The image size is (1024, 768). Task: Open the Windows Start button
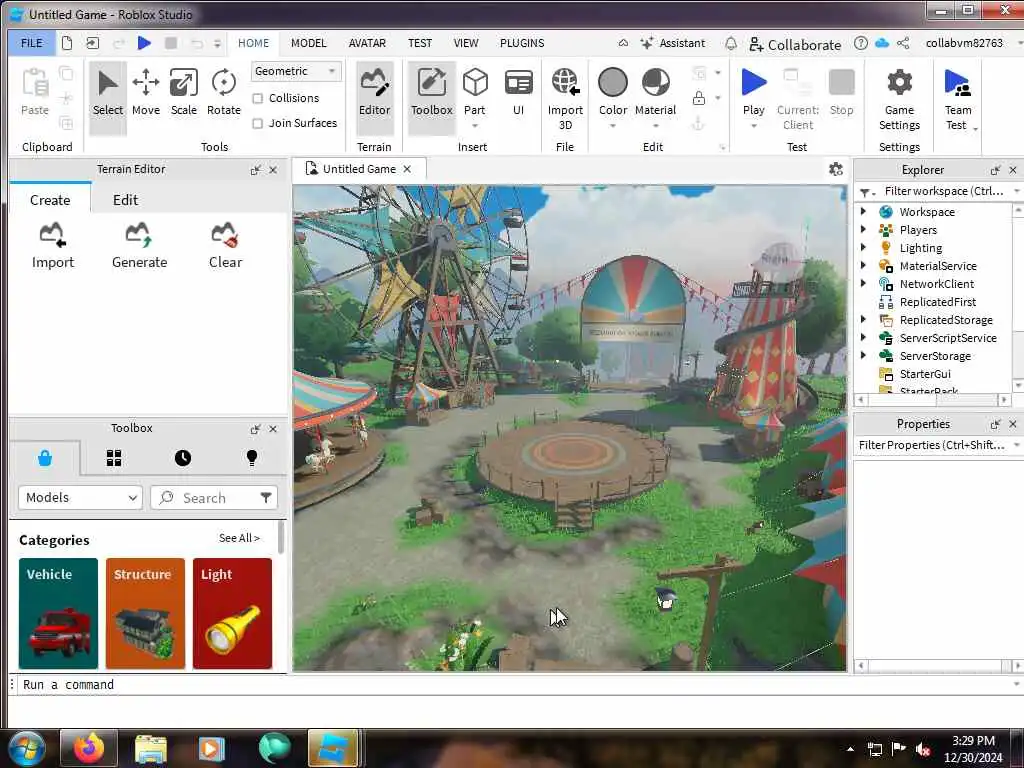26,748
